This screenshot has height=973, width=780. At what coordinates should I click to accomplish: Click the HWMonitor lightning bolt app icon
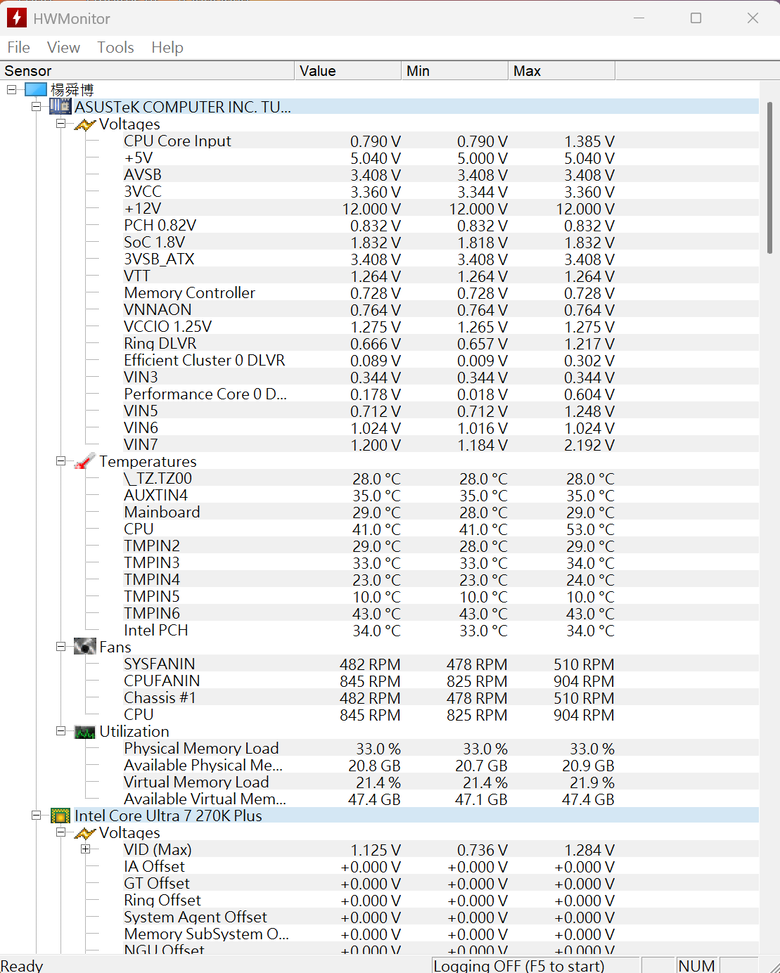tap(16, 18)
